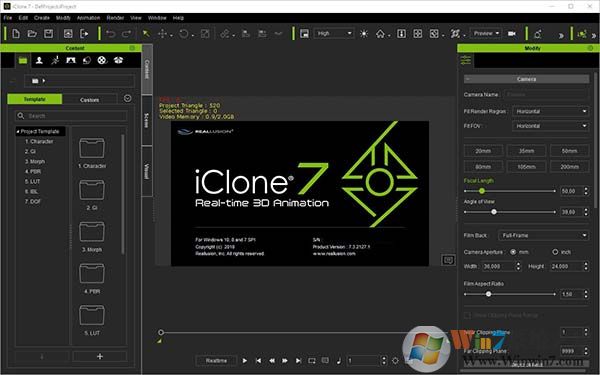This screenshot has height=375, width=600.
Task: Toggle the Show Clipping Plane checkbox
Action: coord(468,315)
